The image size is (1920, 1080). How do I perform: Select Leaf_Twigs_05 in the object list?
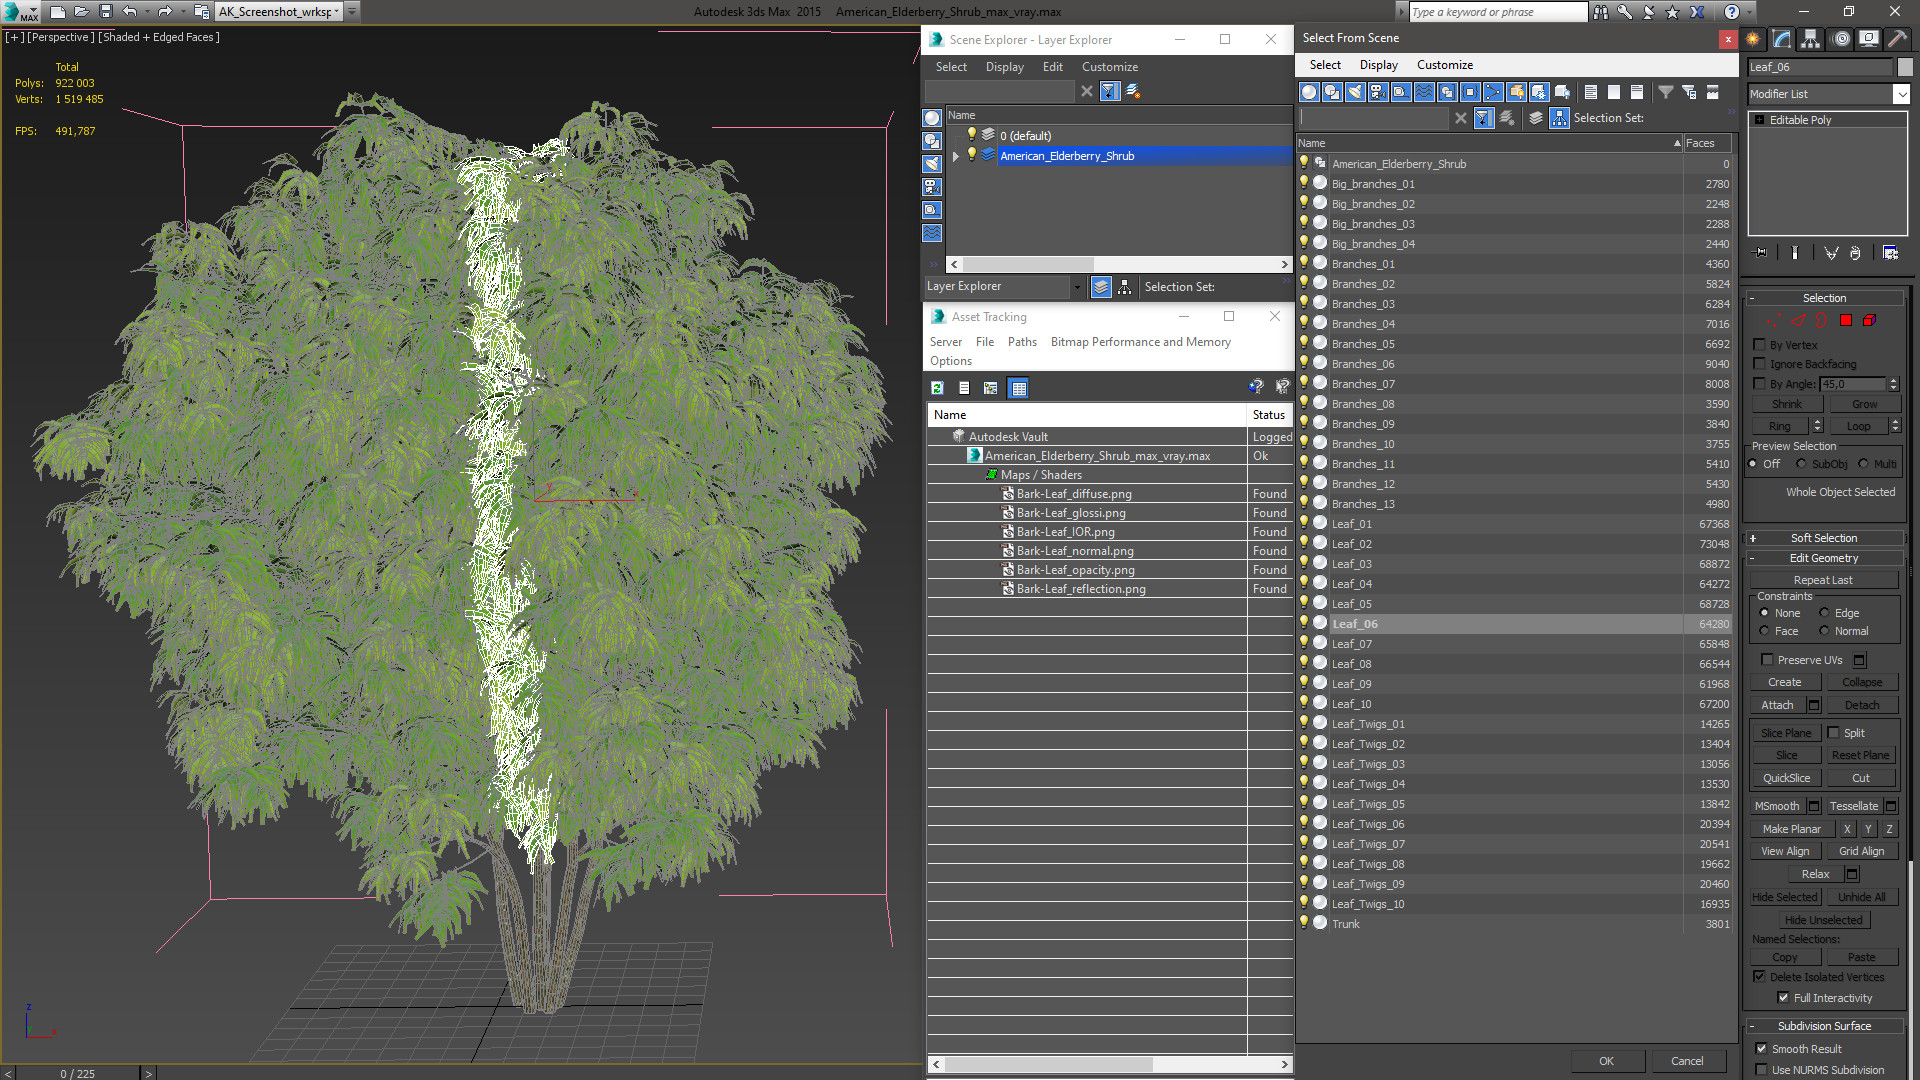tap(1367, 804)
